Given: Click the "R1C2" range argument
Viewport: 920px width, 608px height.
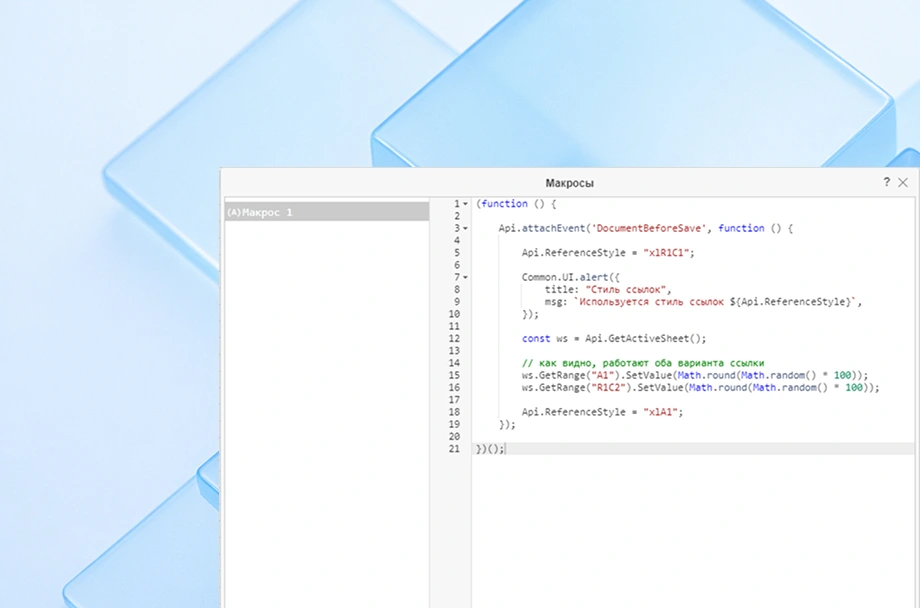Looking at the screenshot, I should pos(608,388).
